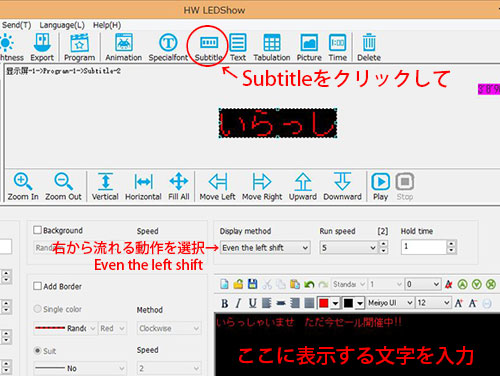This screenshot has height=376, width=500.
Task: Play the program preview
Action: (380, 186)
